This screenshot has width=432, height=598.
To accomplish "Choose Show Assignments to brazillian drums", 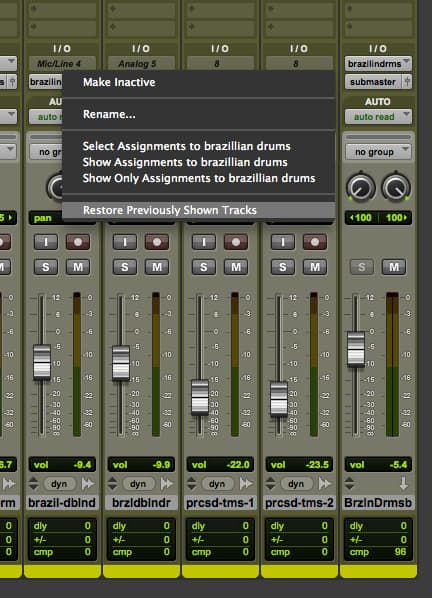I will coord(185,162).
